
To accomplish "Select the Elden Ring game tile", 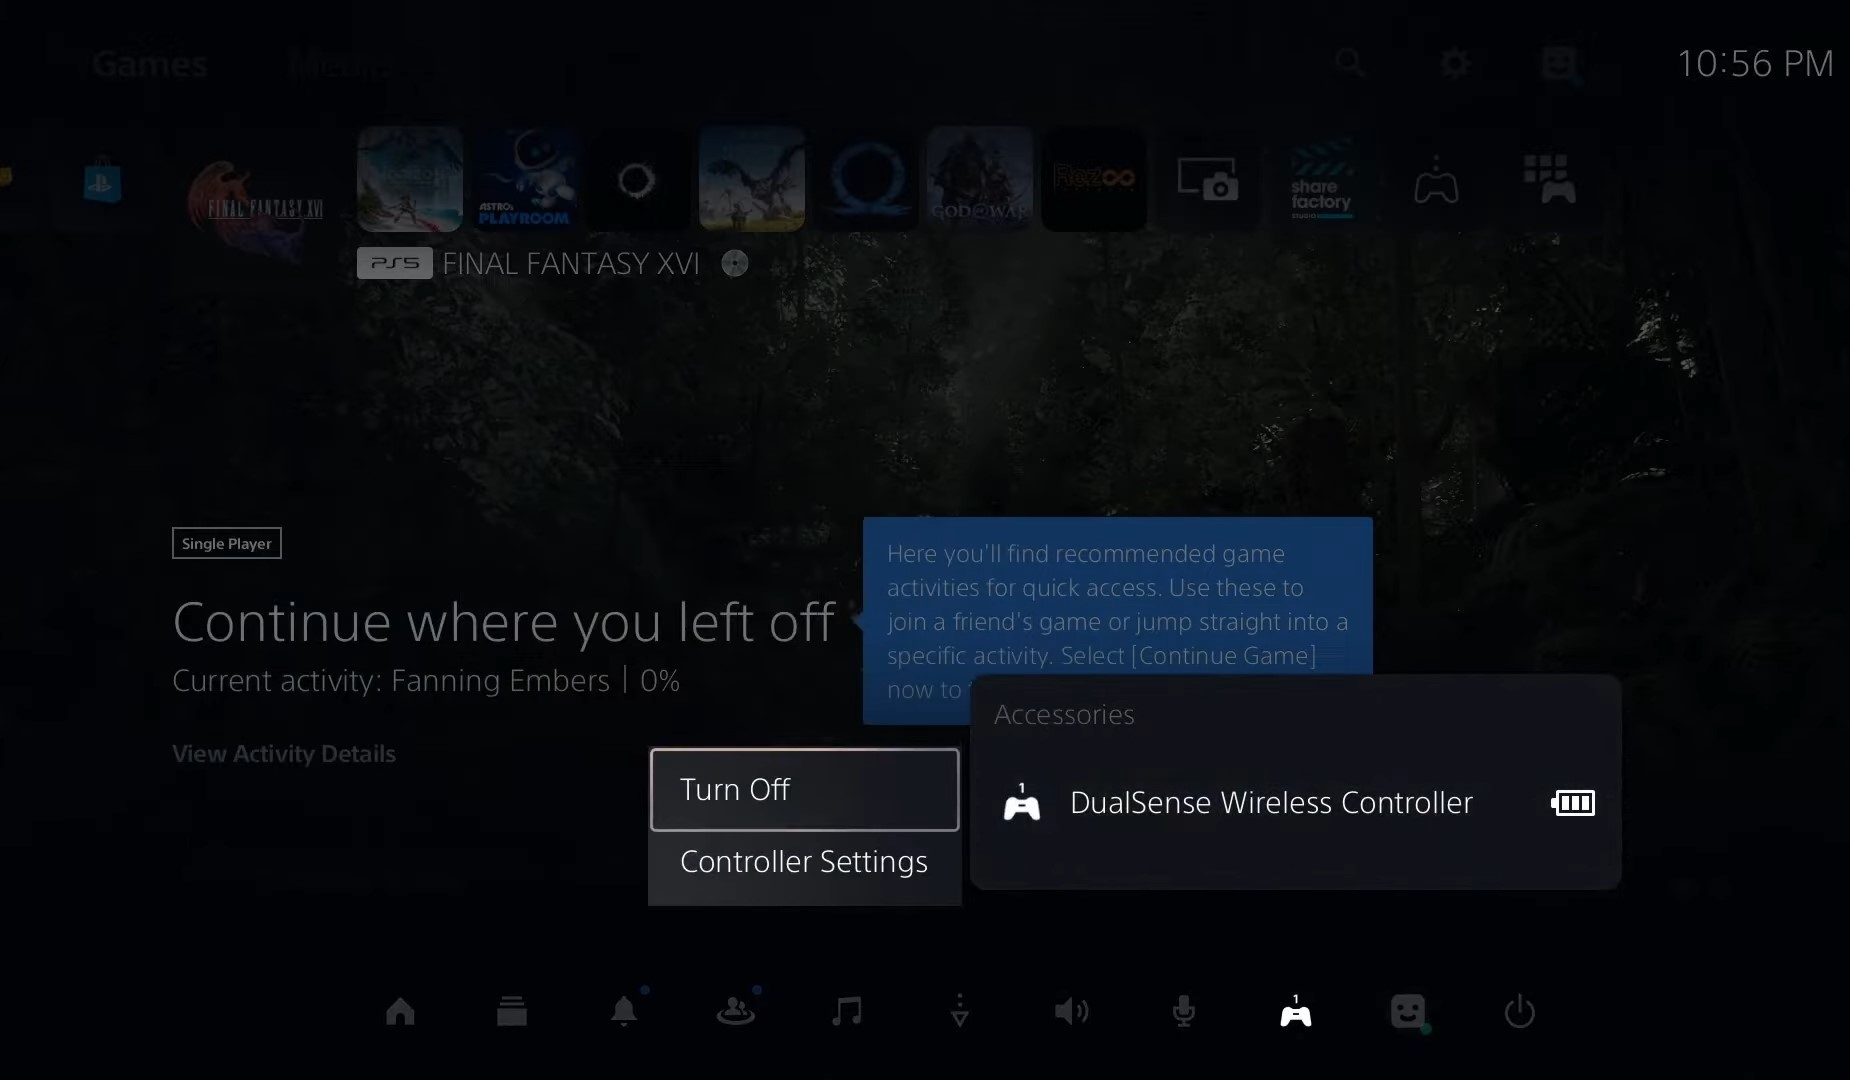I will pyautogui.click(x=638, y=179).
